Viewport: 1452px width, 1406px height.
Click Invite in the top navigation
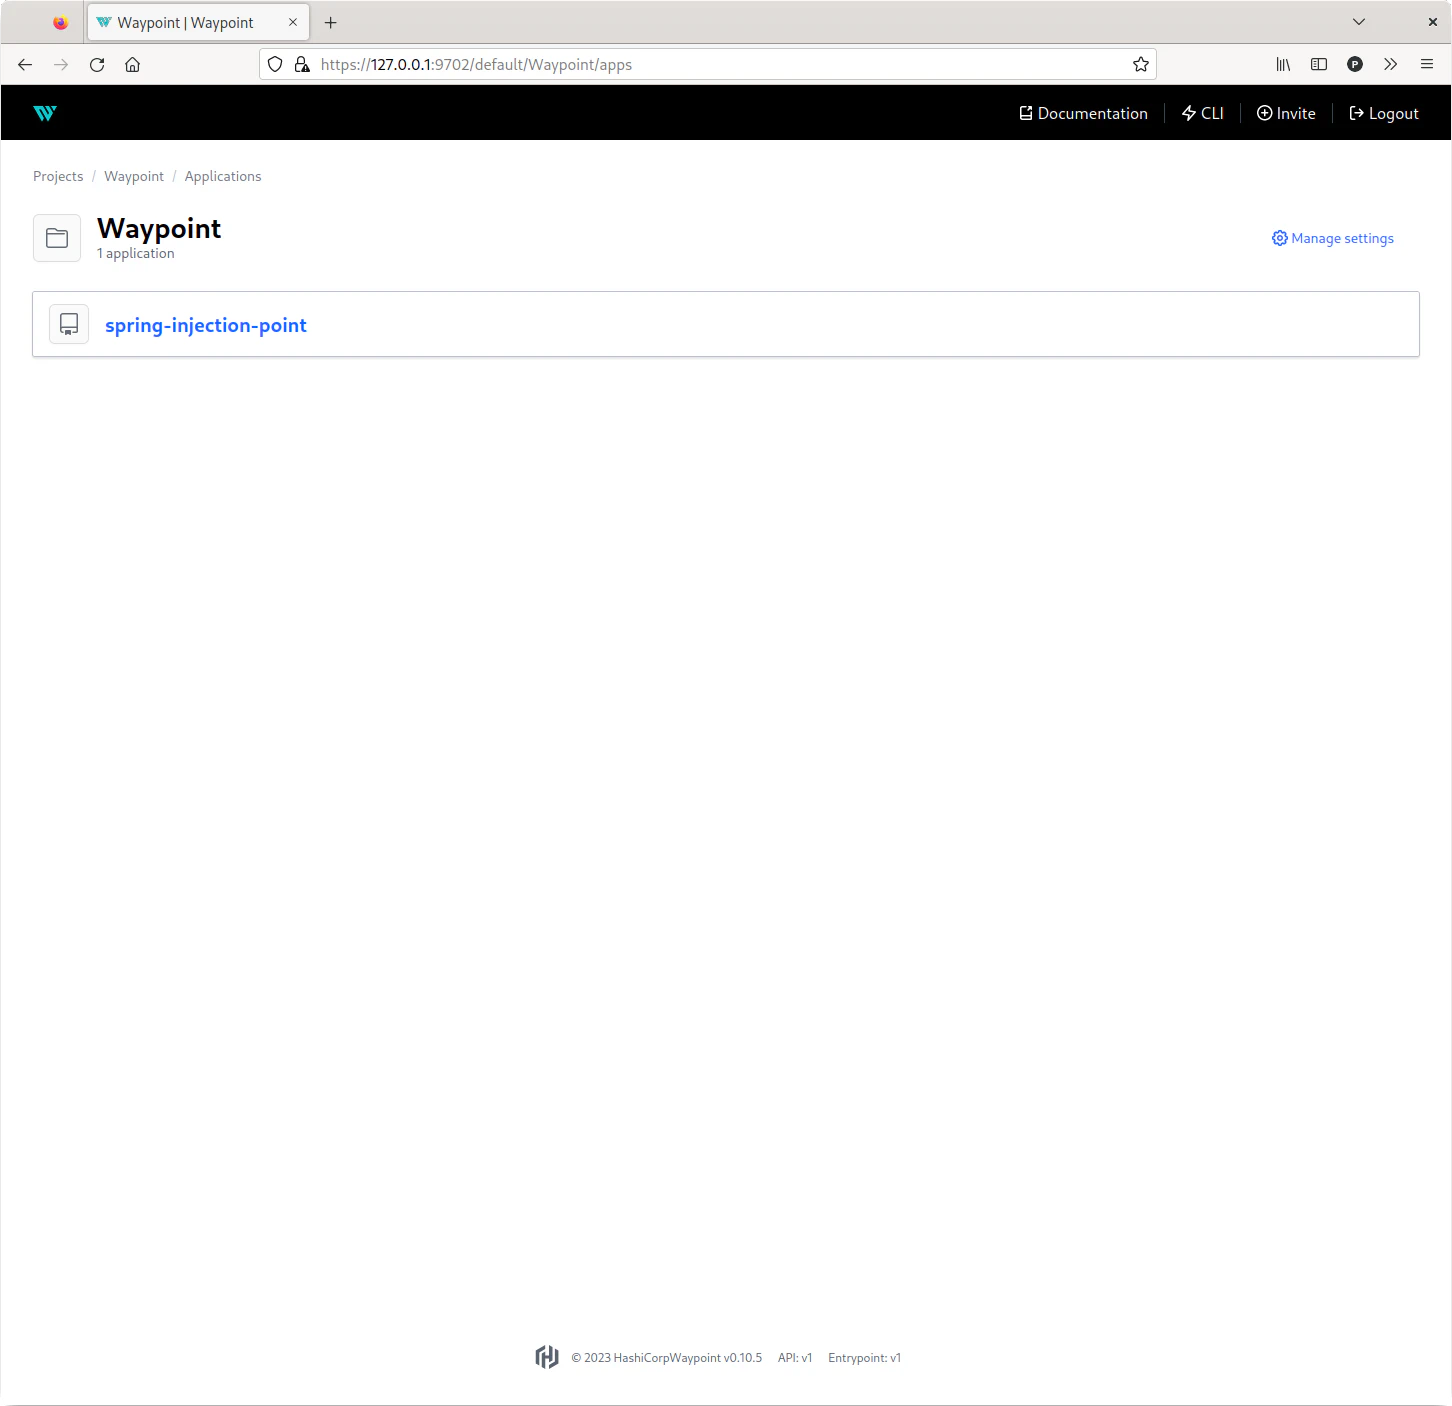pyautogui.click(x=1286, y=113)
